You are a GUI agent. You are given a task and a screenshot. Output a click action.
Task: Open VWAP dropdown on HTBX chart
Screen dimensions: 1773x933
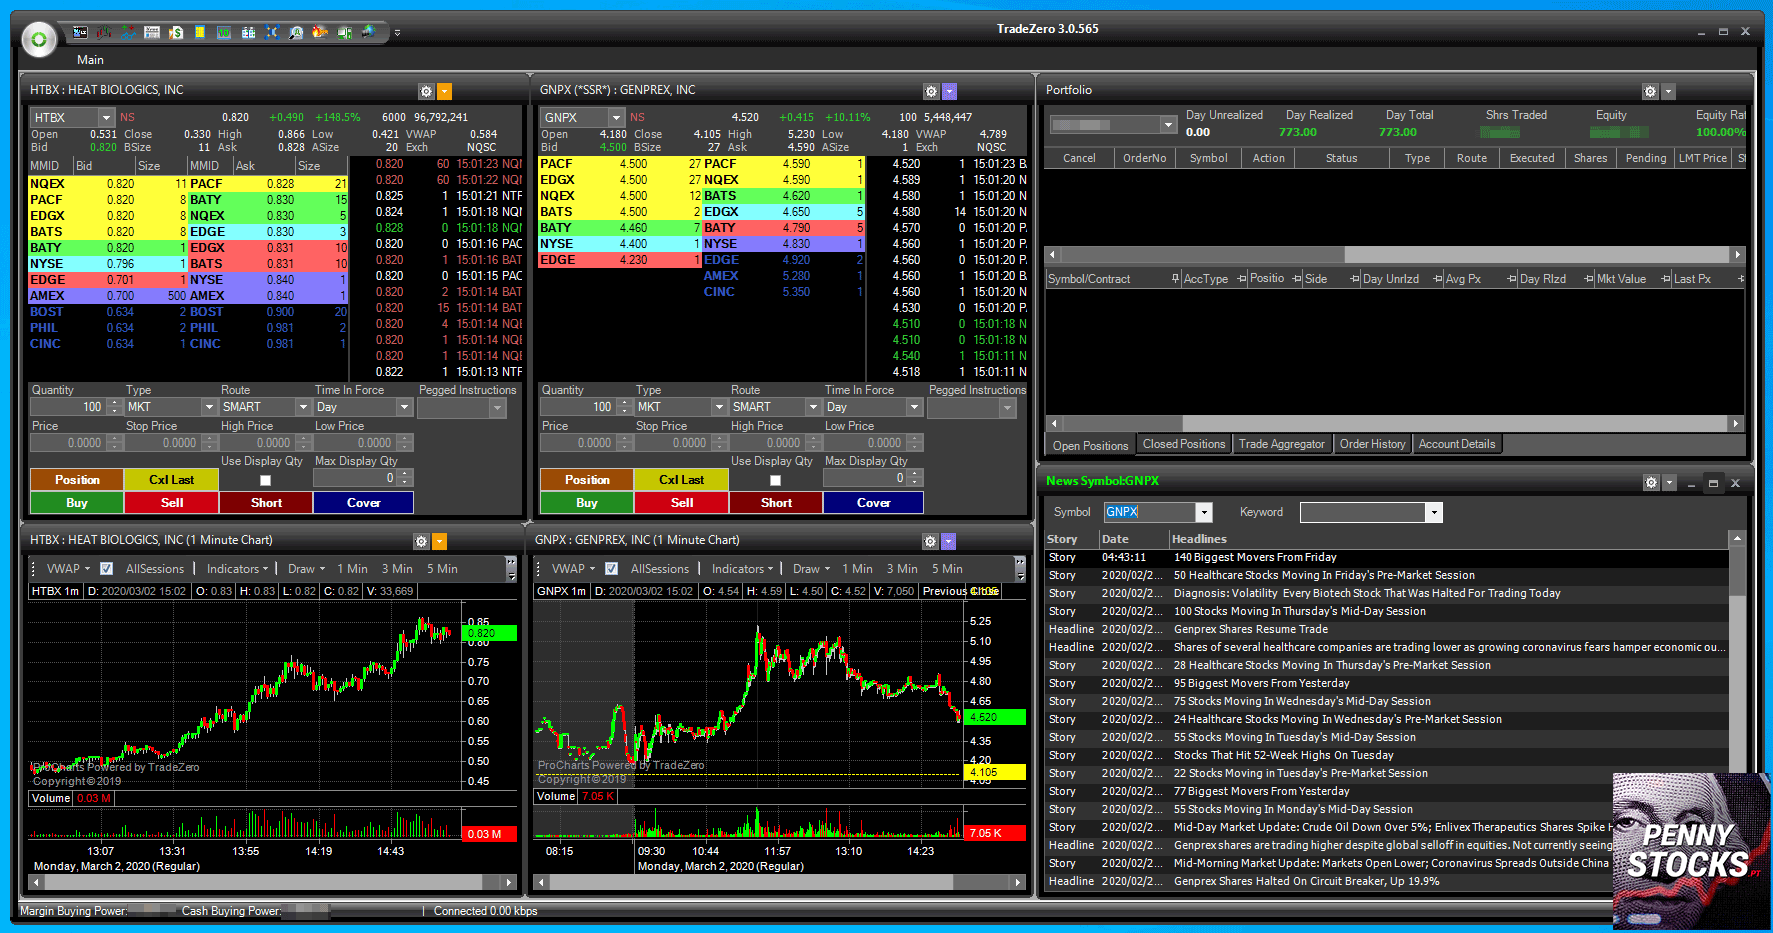pos(68,569)
